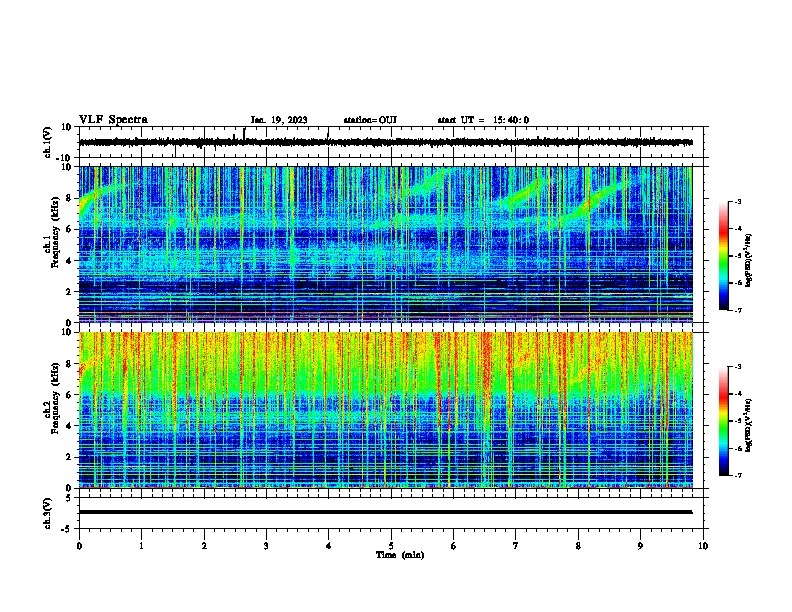Click the "5" tick on the time axis
792x612 pixels.
pyautogui.click(x=391, y=546)
